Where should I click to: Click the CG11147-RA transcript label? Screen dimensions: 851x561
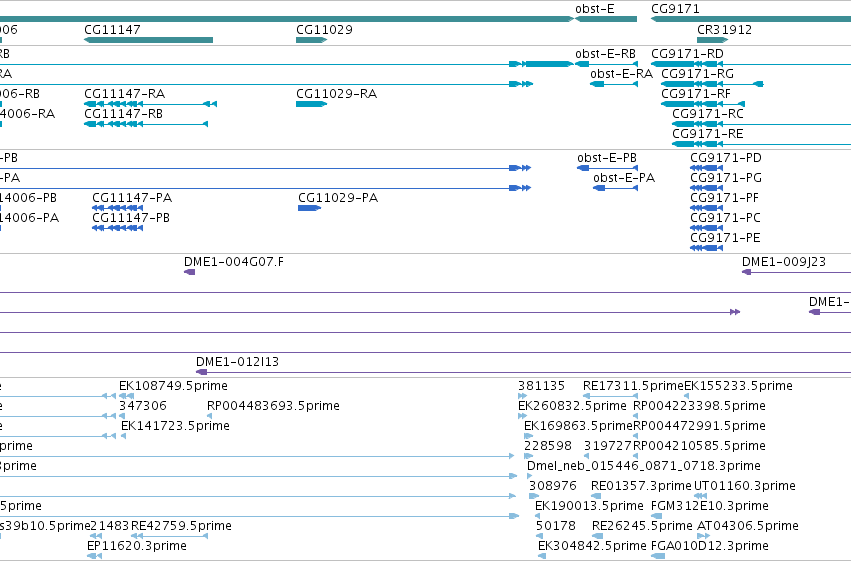pos(124,94)
